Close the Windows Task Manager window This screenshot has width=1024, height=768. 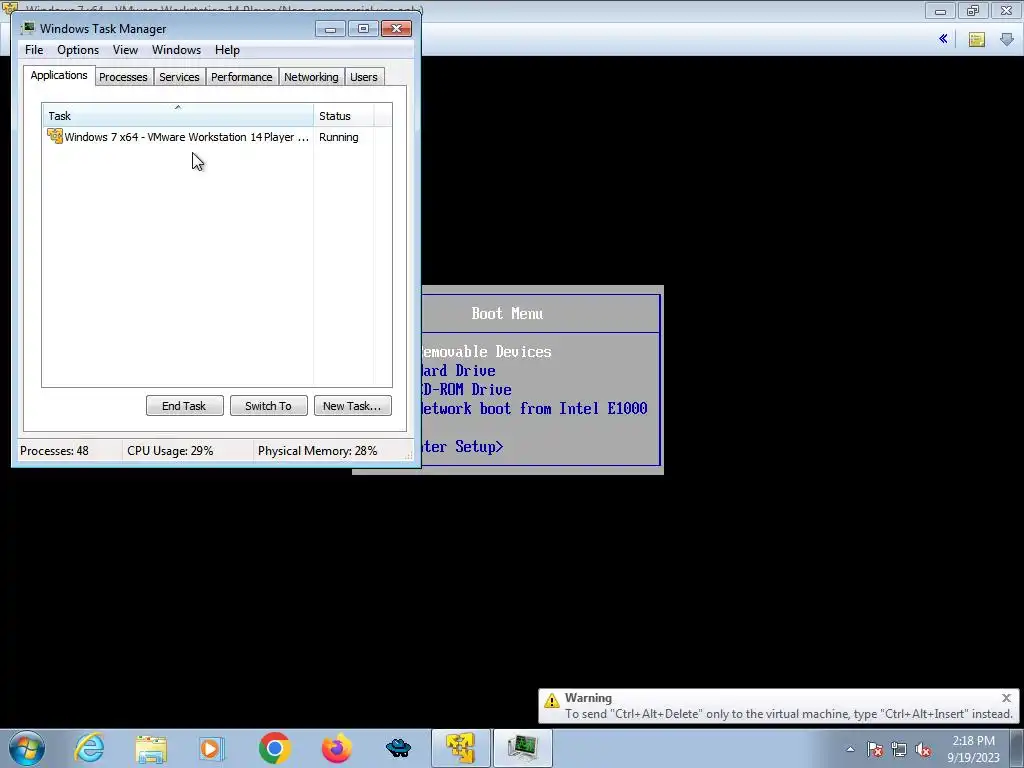click(x=396, y=29)
